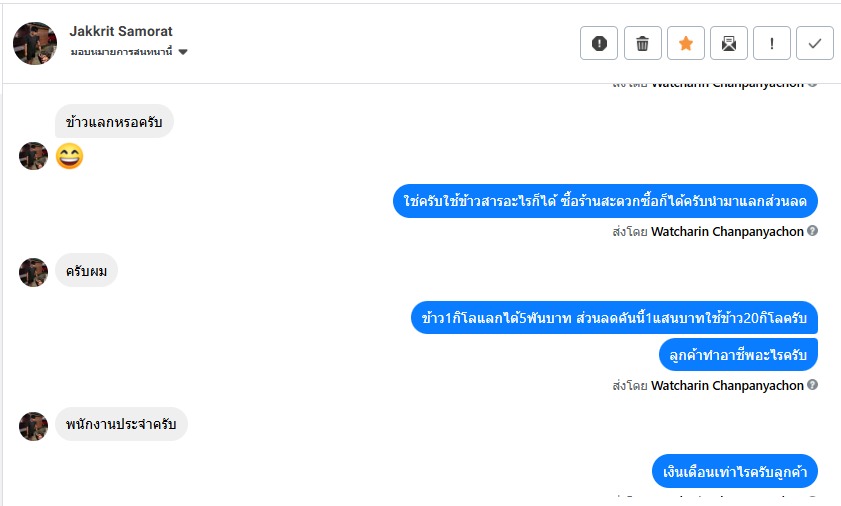
Task: Select the ข้าว1กิโลแลกได้5พันบาท message bubble
Action: pos(614,319)
